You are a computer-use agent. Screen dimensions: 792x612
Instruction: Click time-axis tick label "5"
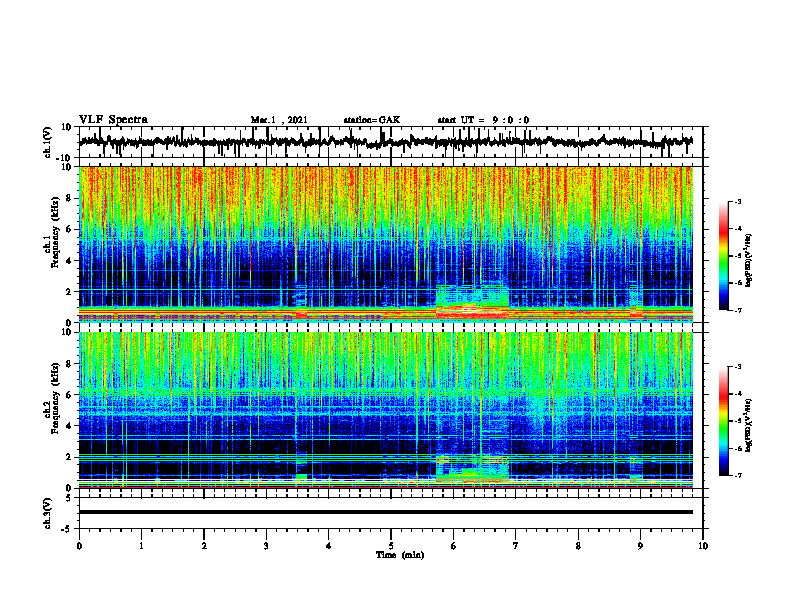point(391,546)
